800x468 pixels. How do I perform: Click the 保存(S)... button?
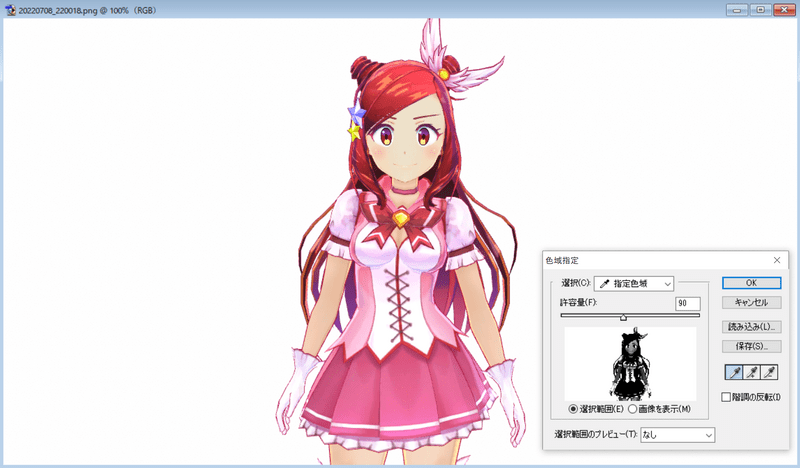[x=750, y=346]
